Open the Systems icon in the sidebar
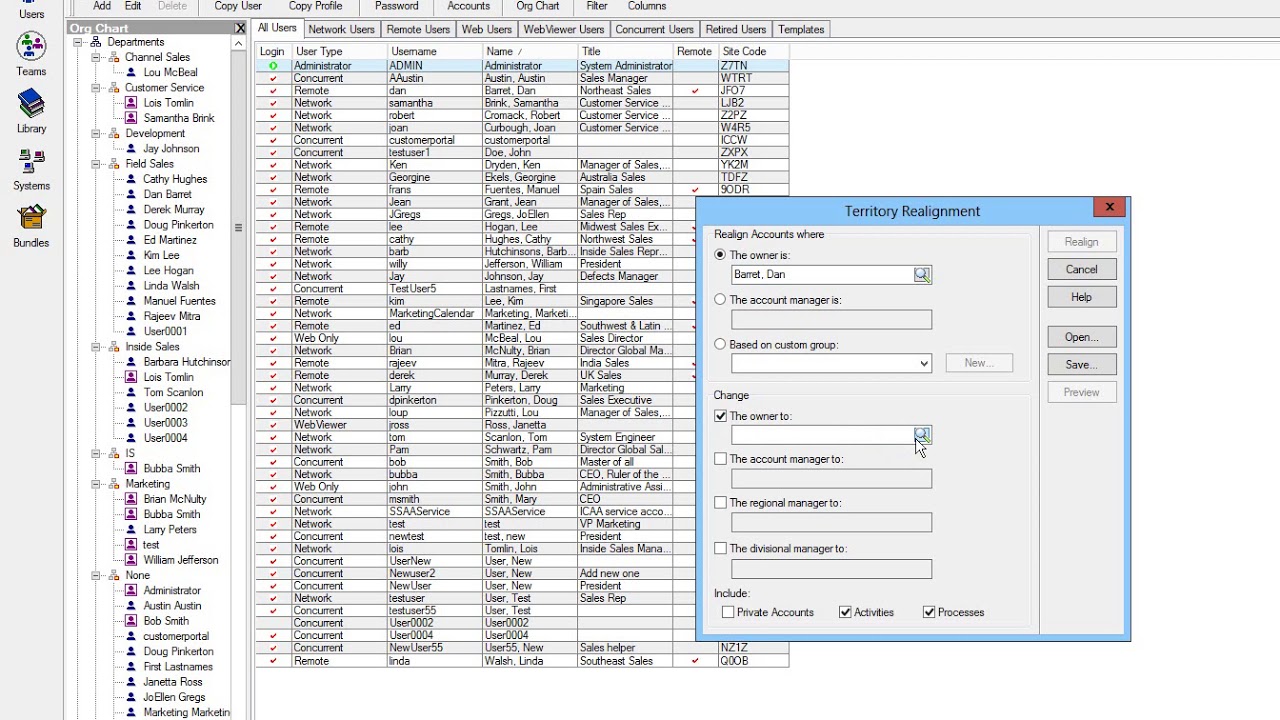1280x720 pixels. (x=31, y=161)
